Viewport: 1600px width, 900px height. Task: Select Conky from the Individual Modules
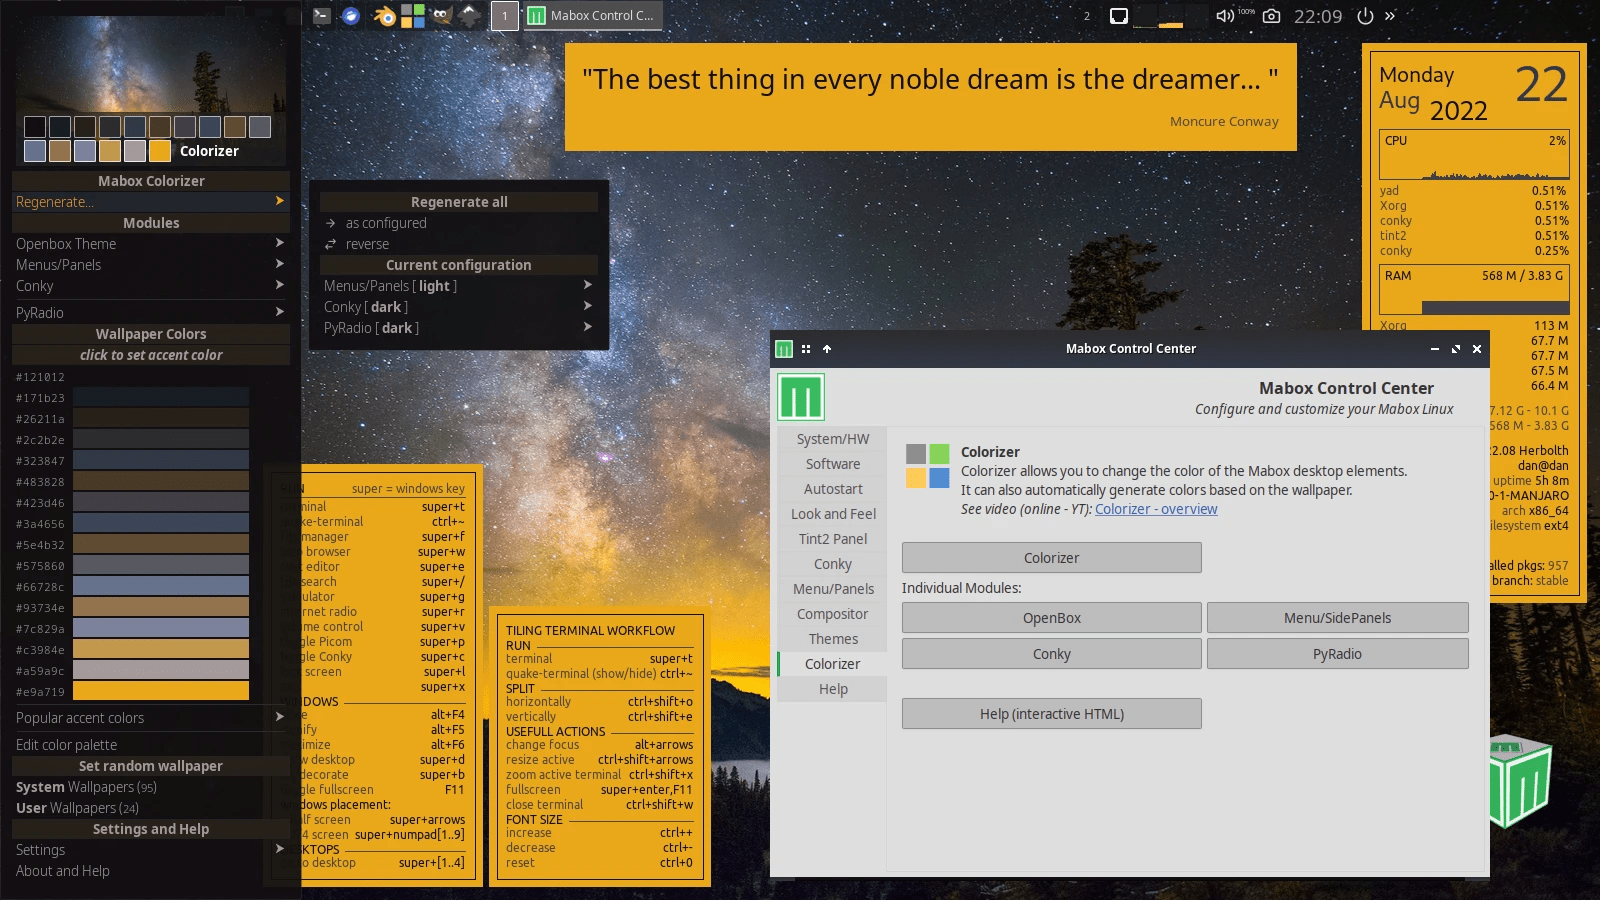tap(1051, 653)
